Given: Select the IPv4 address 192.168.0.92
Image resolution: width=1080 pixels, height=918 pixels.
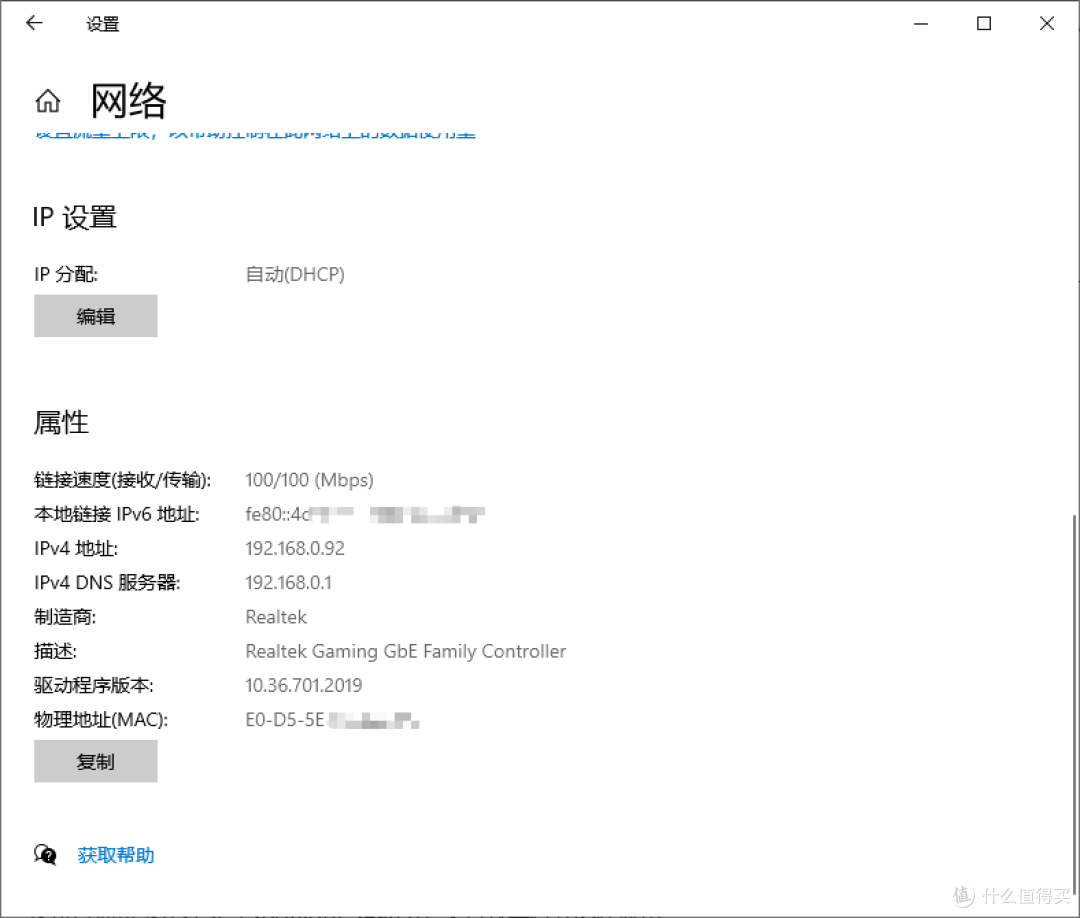Looking at the screenshot, I should tap(295, 548).
